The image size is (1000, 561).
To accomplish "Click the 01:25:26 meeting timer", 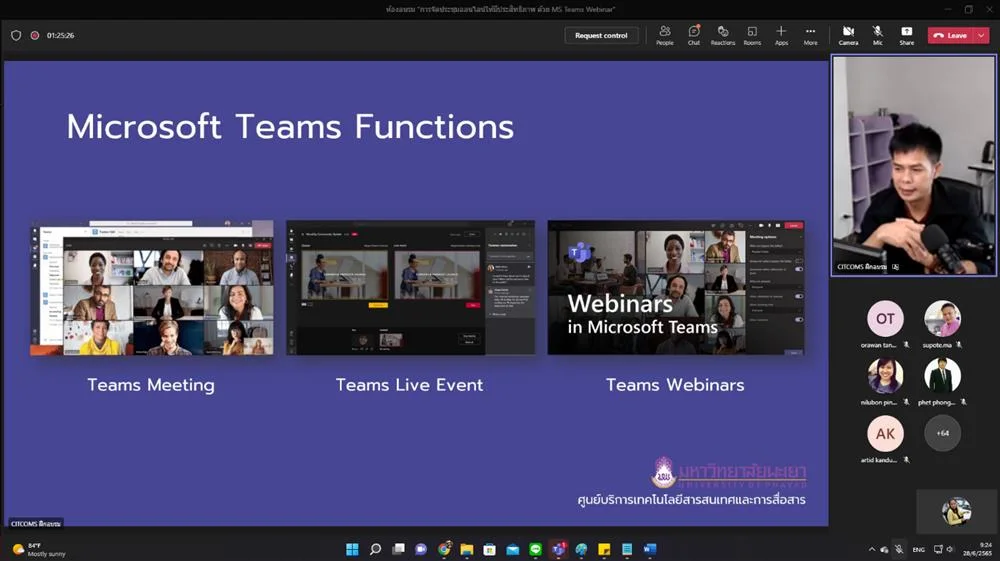I will tap(60, 36).
